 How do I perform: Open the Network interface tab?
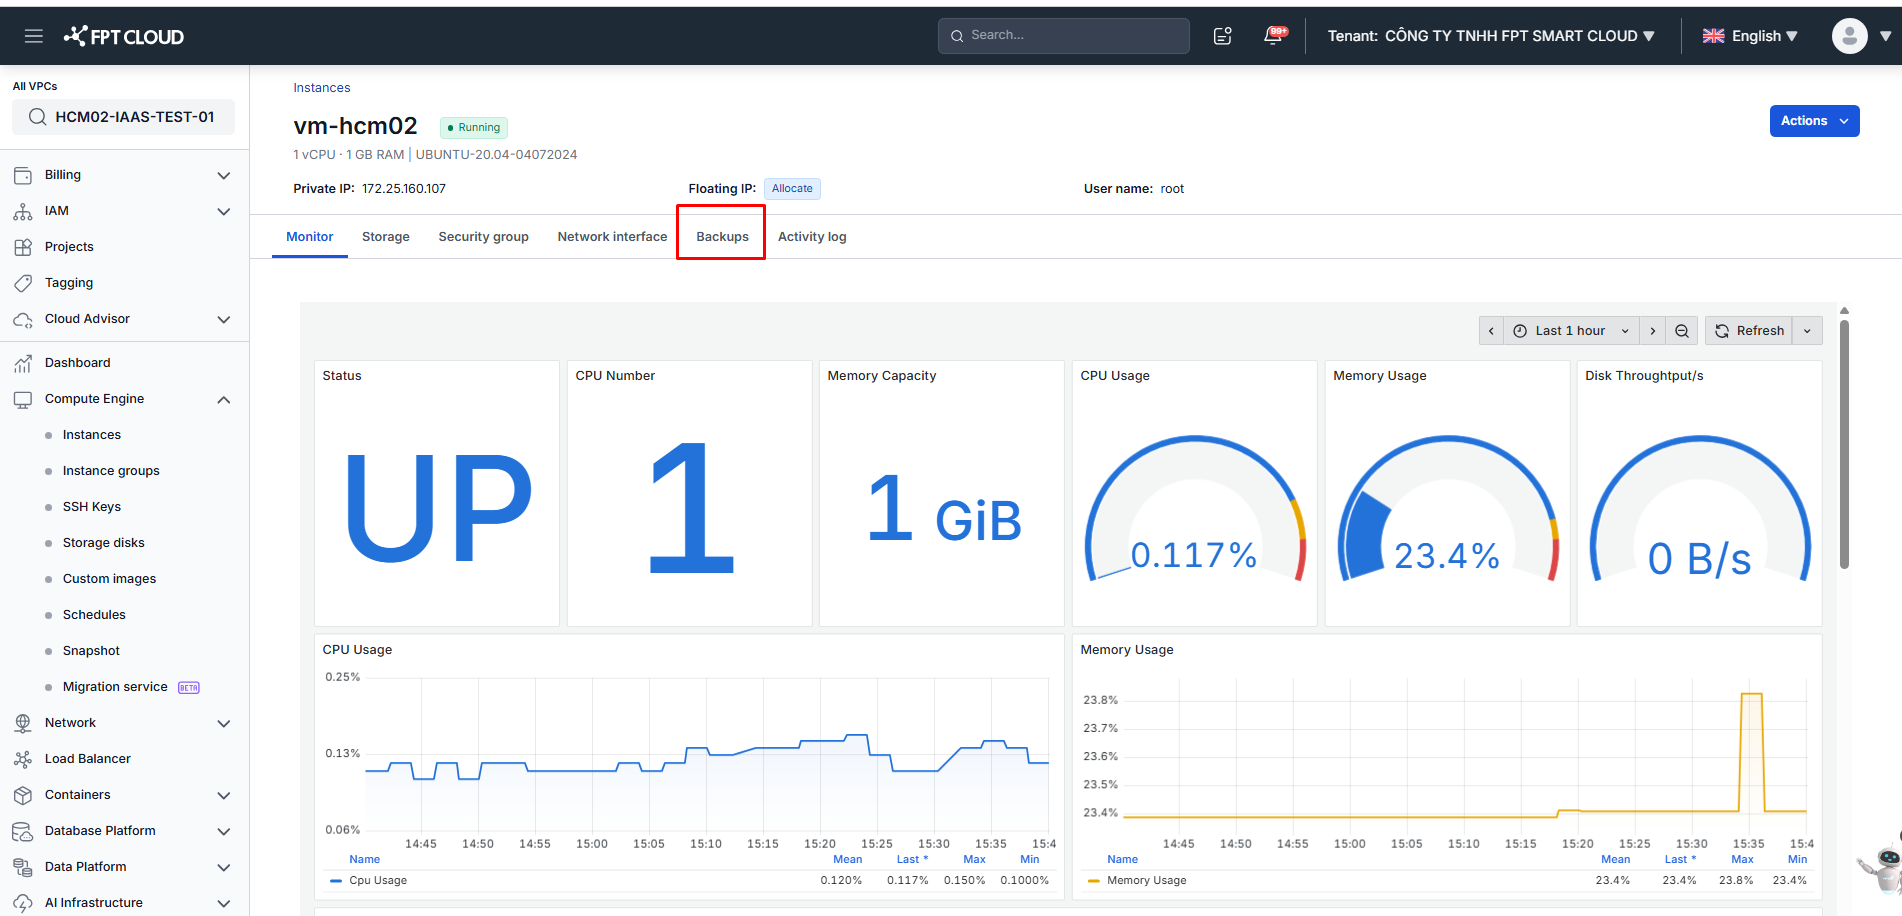612,237
